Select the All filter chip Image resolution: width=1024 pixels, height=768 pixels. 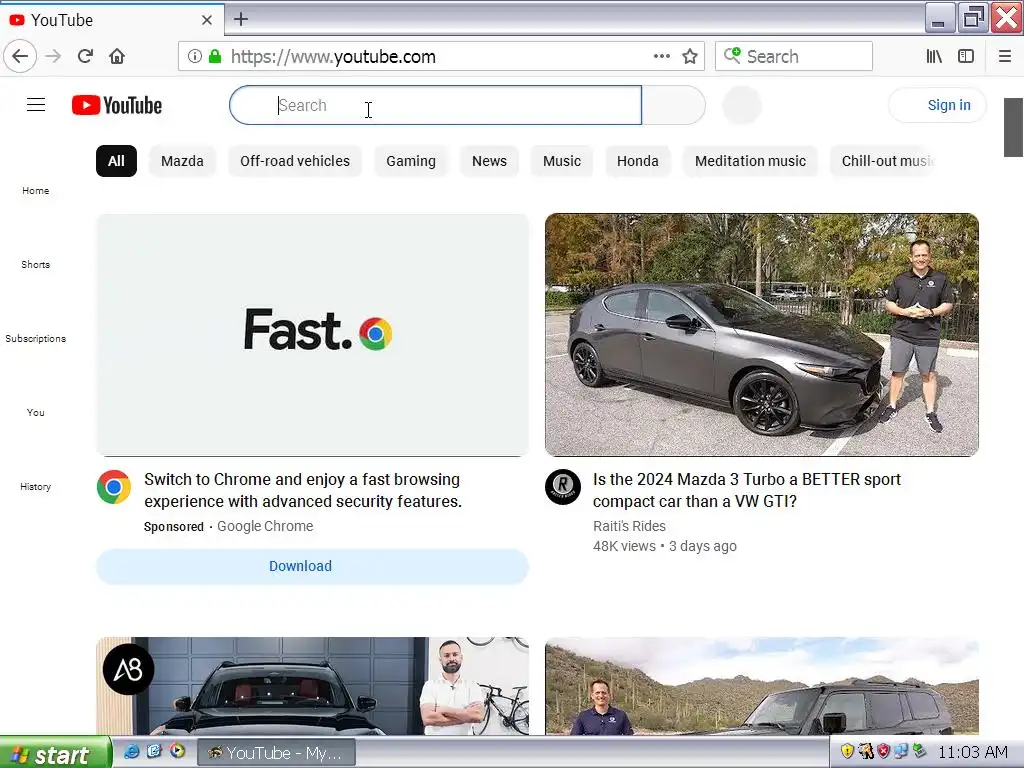(116, 161)
